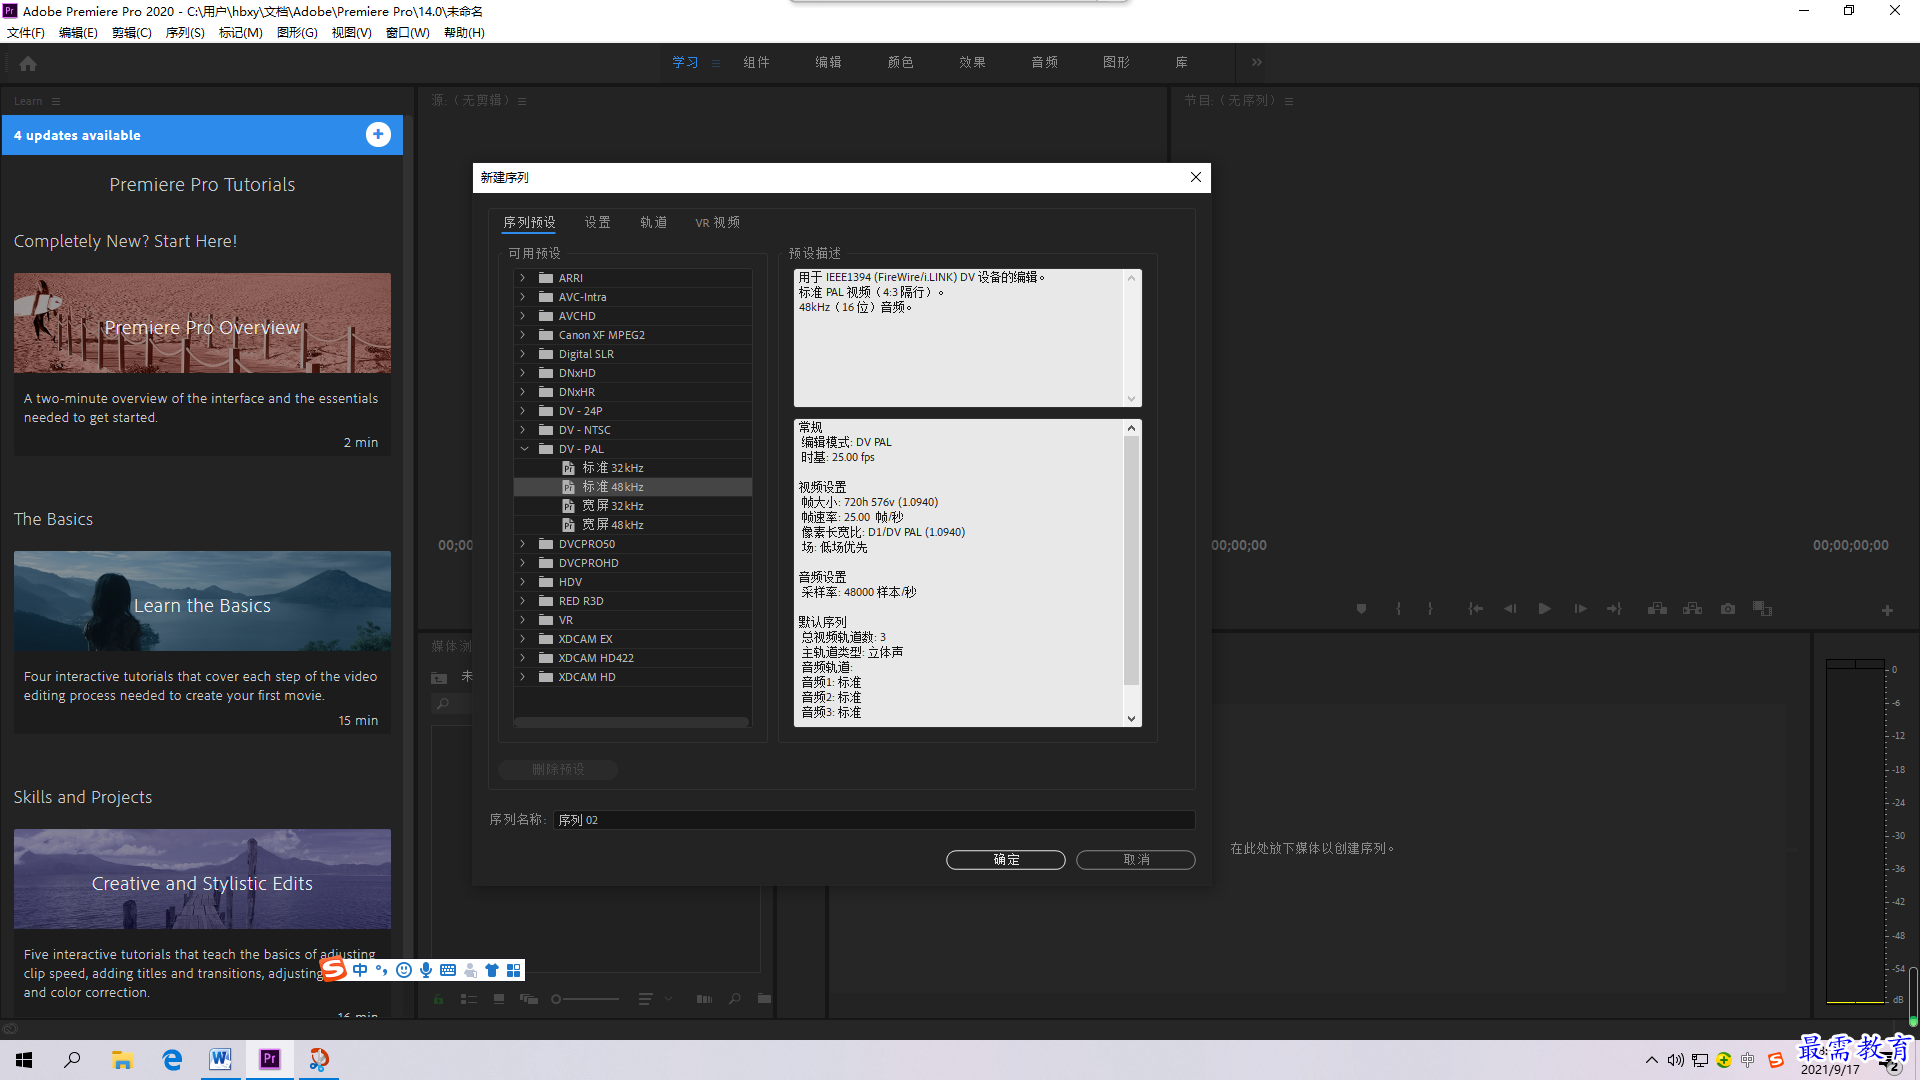Image resolution: width=1920 pixels, height=1080 pixels.
Task: Open workspace overflow double-arrow menu
Action: (1257, 62)
